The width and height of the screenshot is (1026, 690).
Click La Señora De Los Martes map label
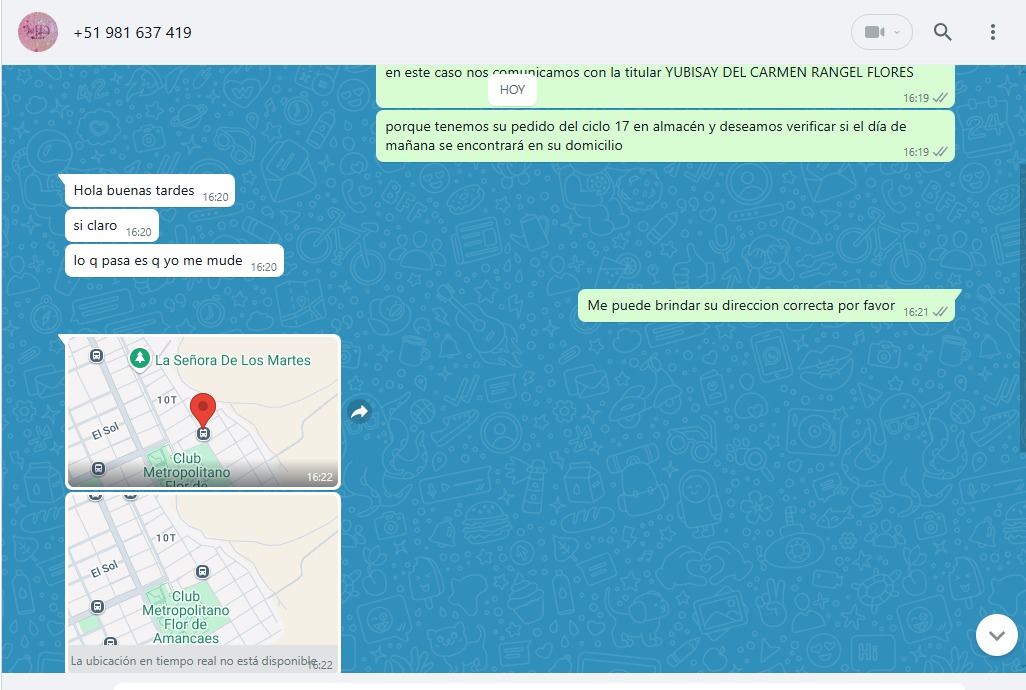pos(232,360)
